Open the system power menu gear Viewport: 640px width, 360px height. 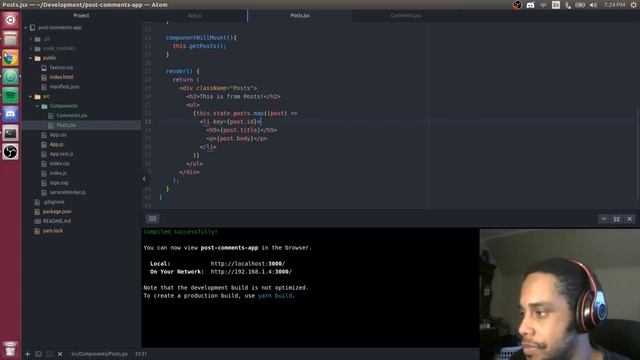coord(633,5)
